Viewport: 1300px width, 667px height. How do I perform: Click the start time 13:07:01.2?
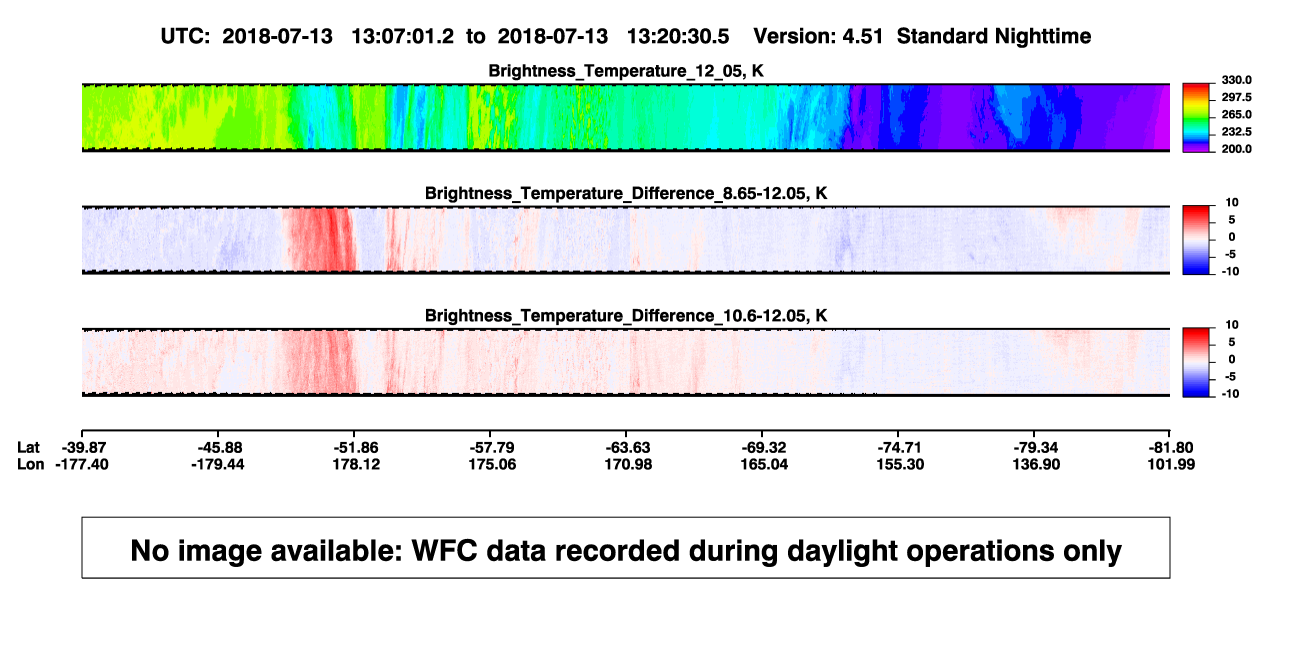coord(402,37)
